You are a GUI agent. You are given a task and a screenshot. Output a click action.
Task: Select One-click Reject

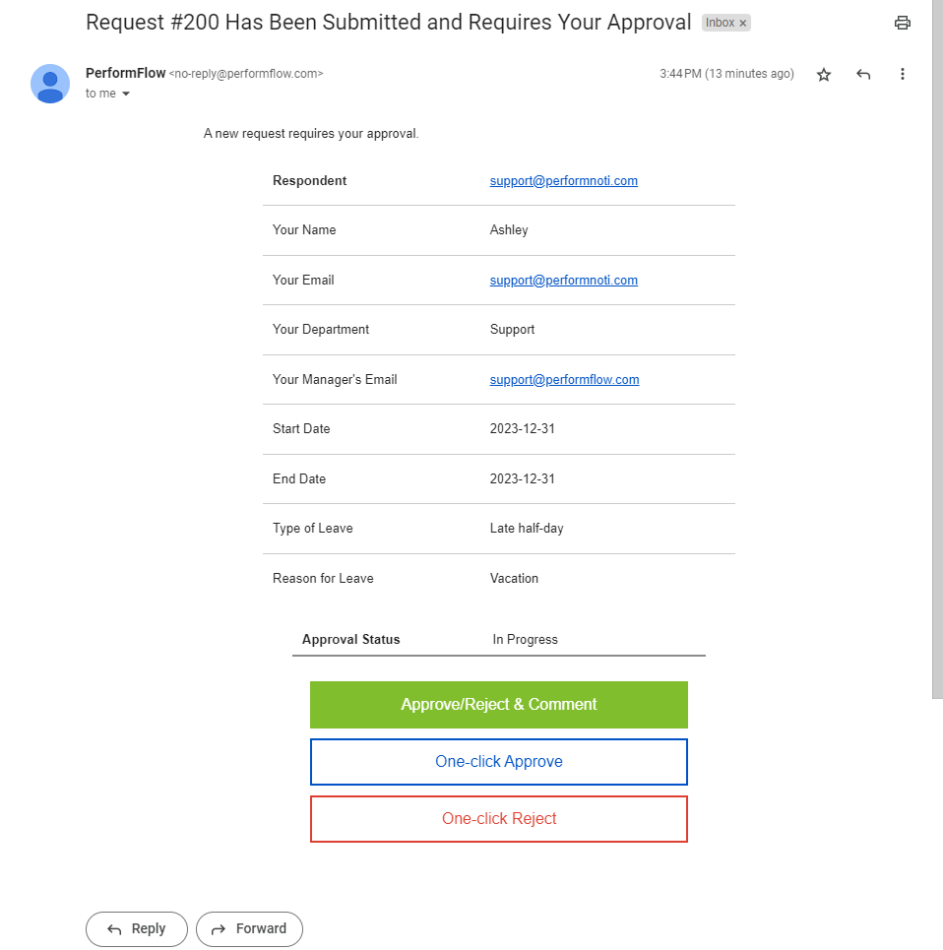pos(498,818)
